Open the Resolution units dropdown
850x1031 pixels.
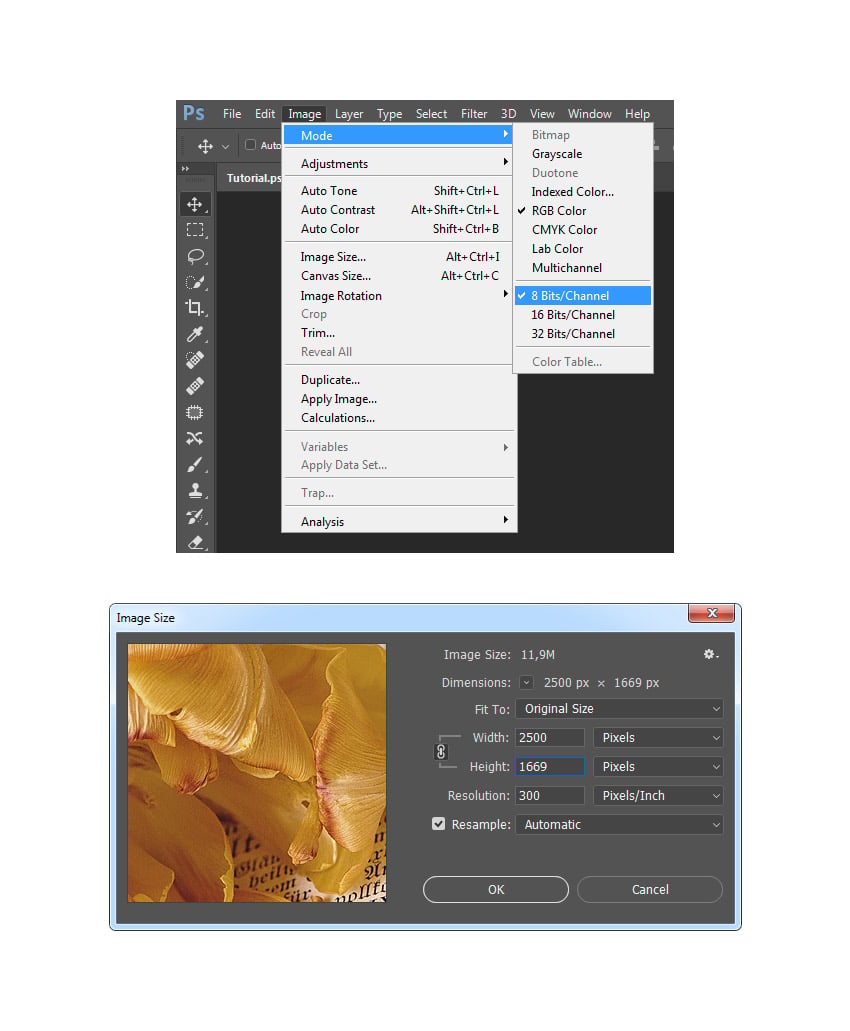pyautogui.click(x=658, y=796)
